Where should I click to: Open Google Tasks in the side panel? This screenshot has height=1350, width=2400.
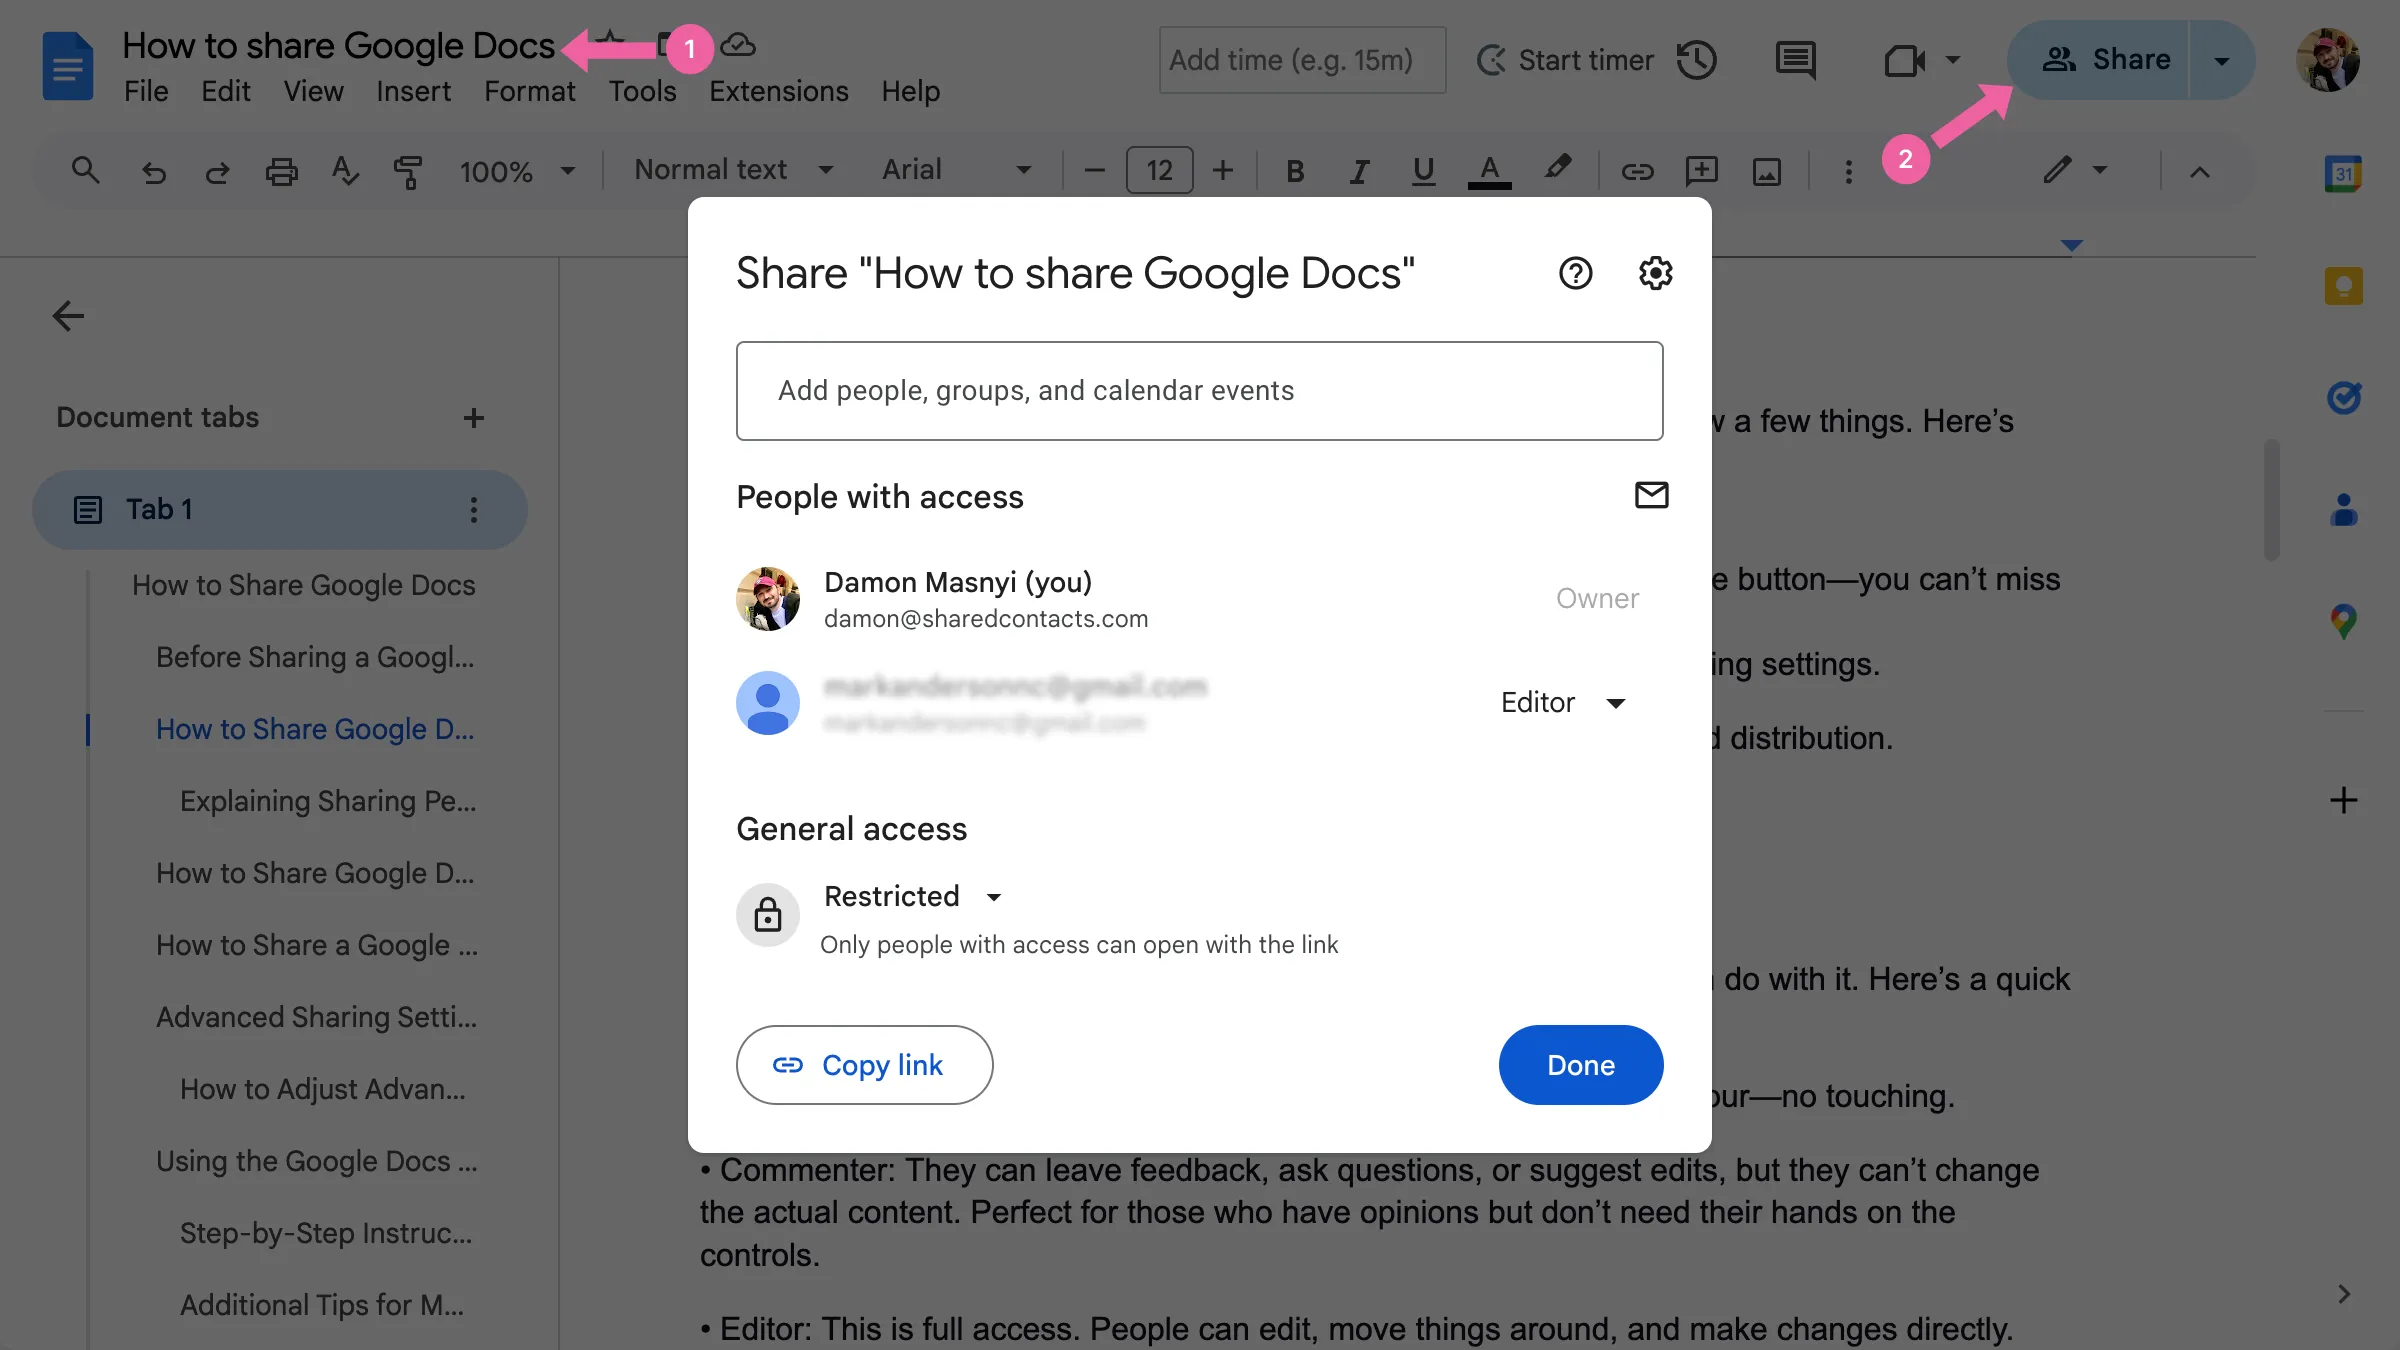coord(2344,397)
